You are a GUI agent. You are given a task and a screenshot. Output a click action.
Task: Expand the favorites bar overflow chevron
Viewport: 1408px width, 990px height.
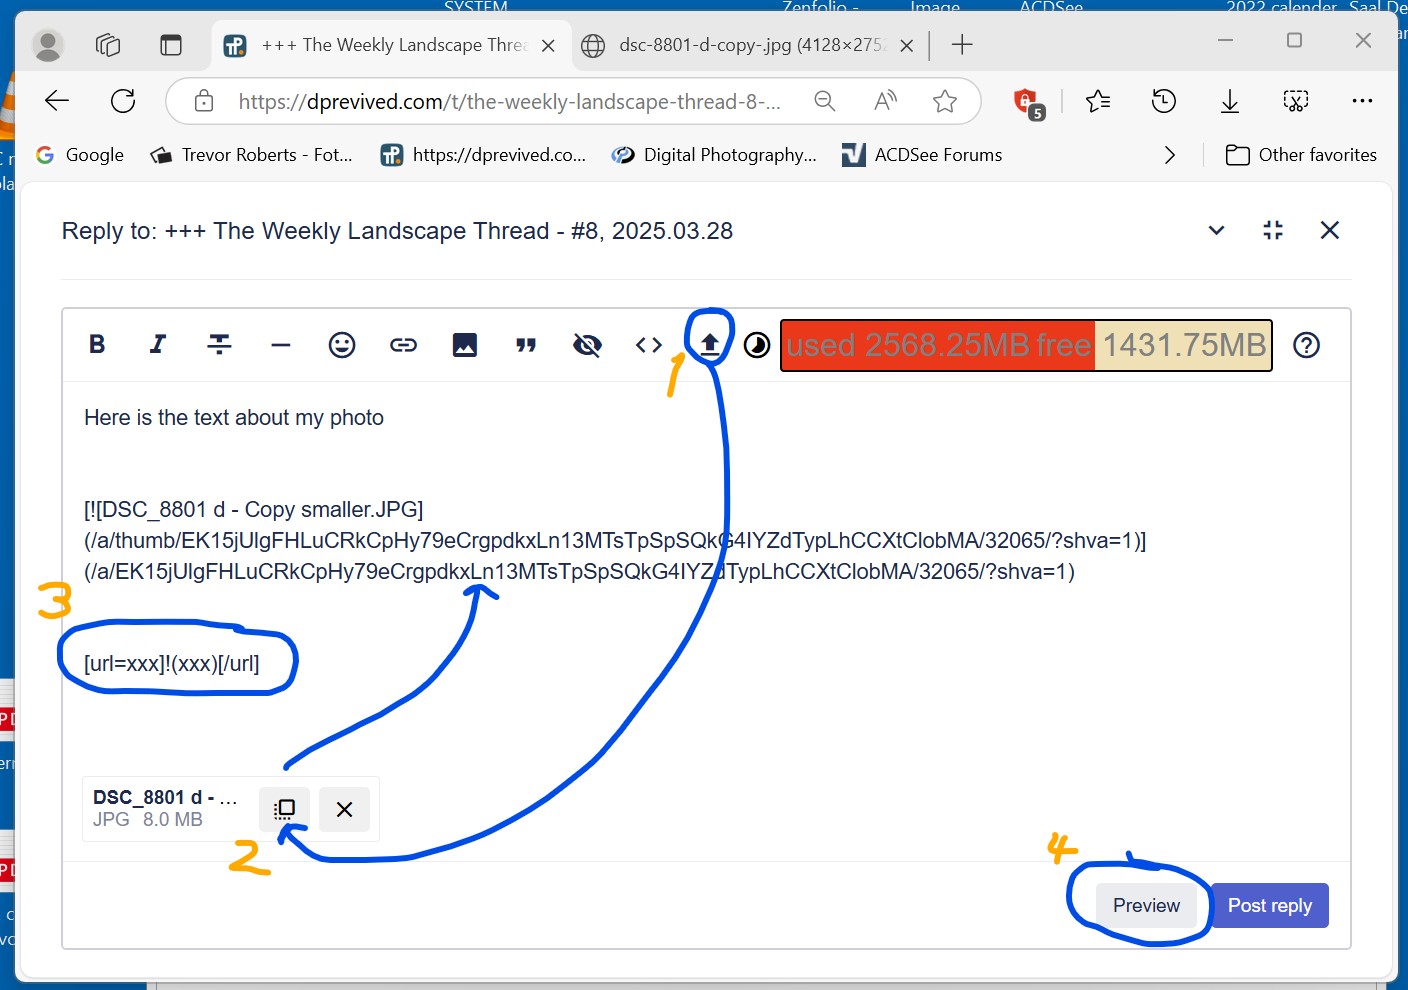(1169, 155)
